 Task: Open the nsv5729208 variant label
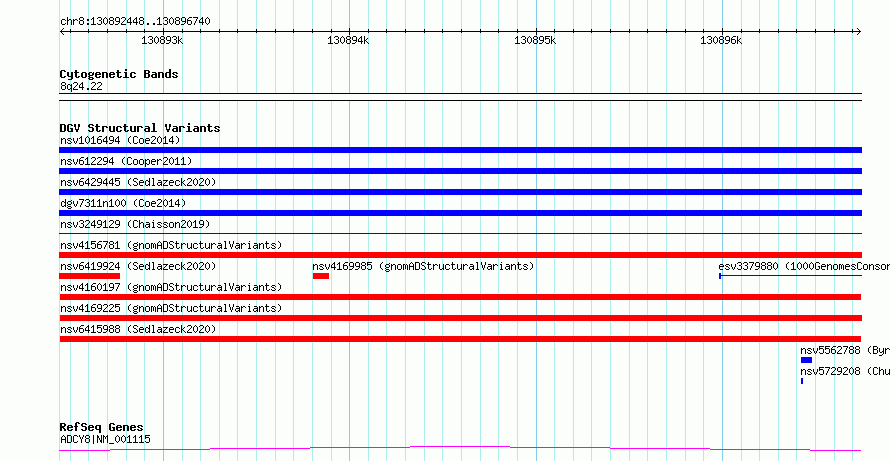[845, 371]
